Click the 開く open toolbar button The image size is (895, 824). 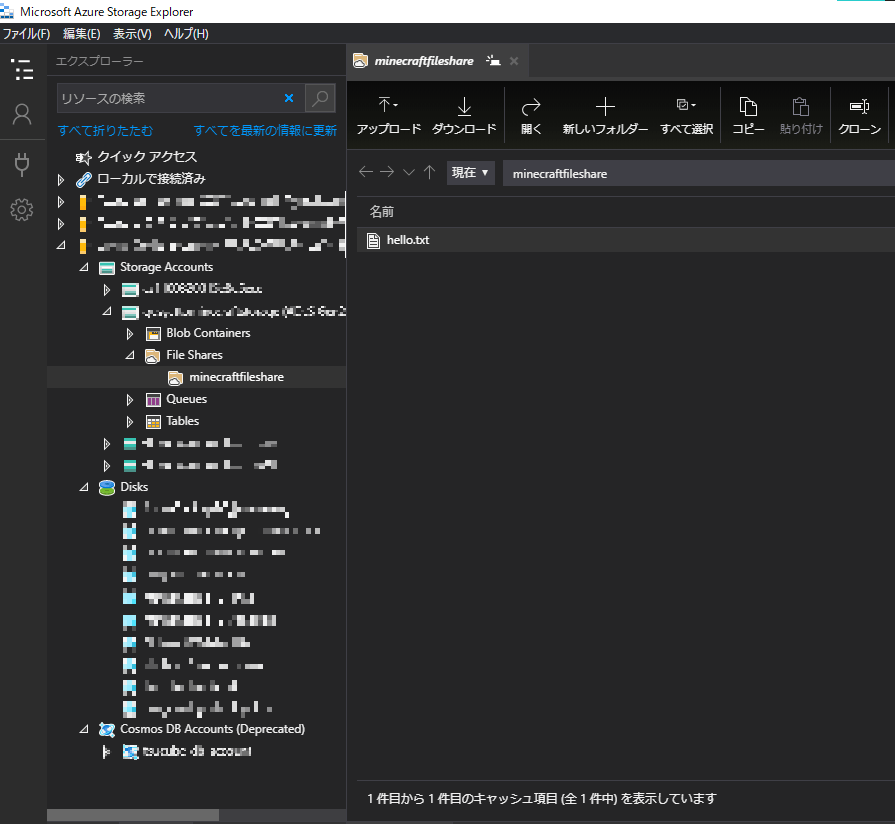pos(531,116)
